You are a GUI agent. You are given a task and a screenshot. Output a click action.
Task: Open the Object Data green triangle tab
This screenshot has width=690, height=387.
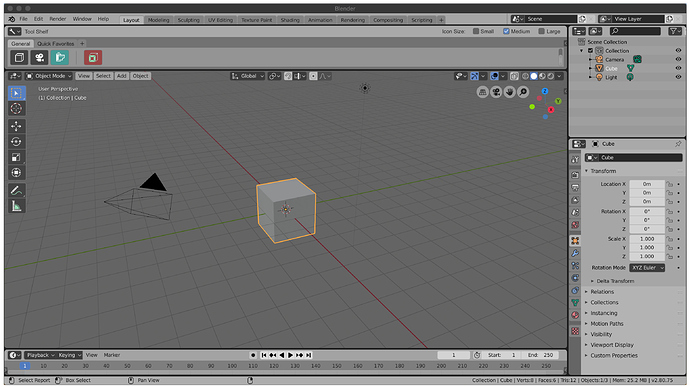point(575,303)
